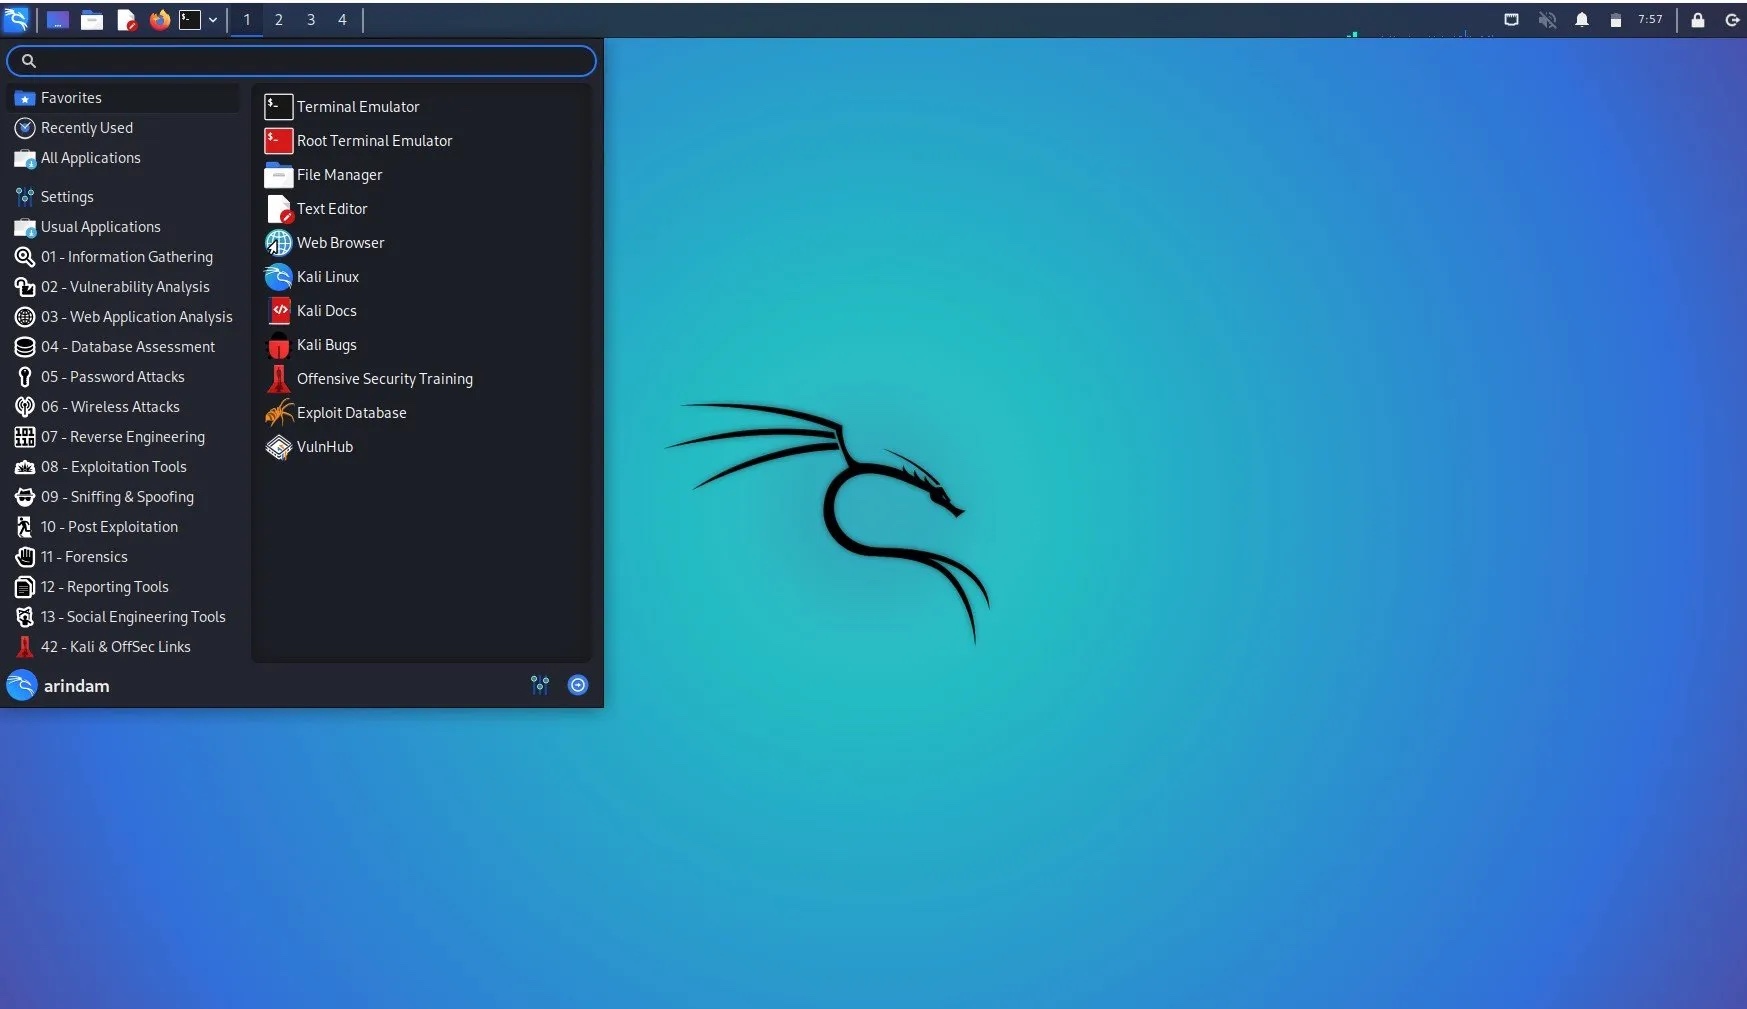Open the Root Terminal Emulator from favorites

[x=374, y=140]
